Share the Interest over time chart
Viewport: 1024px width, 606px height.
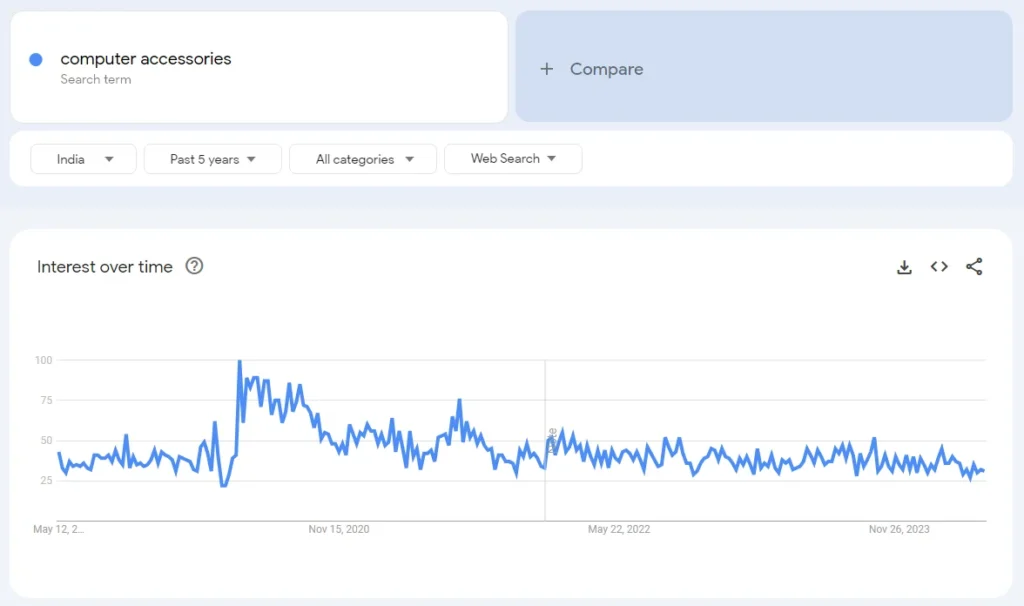pos(974,267)
